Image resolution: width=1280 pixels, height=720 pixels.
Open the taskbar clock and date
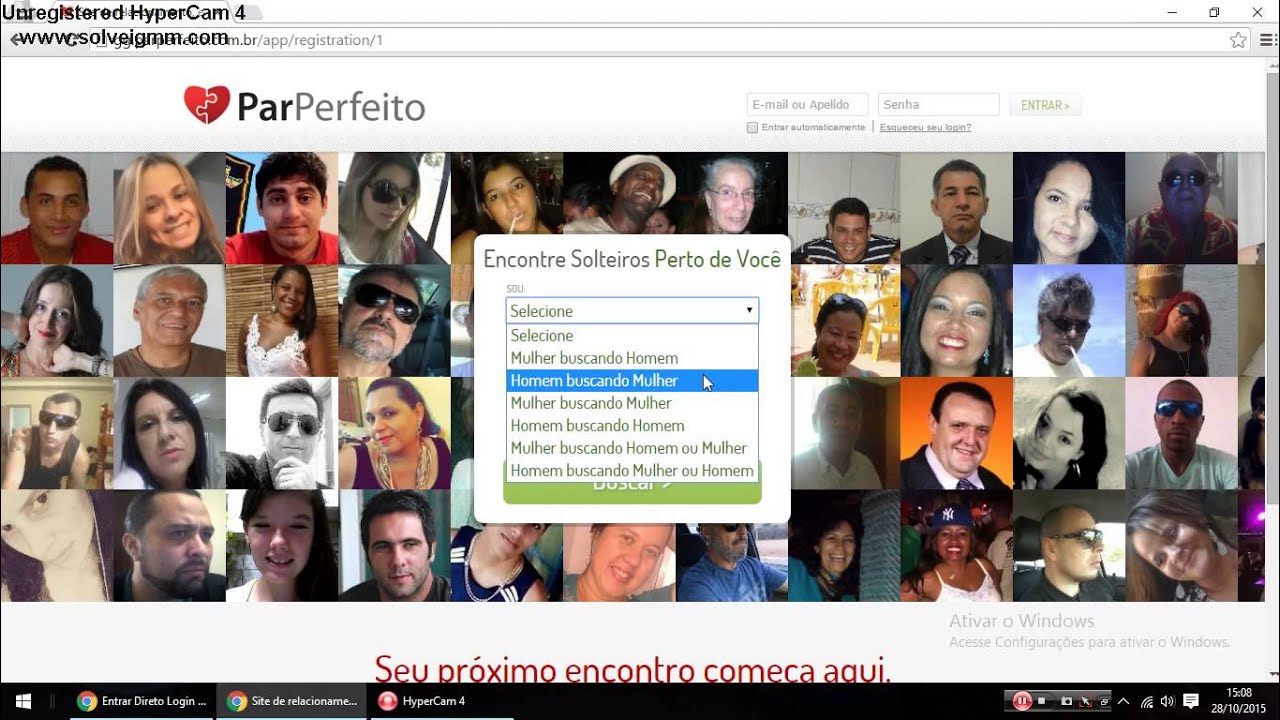1239,700
